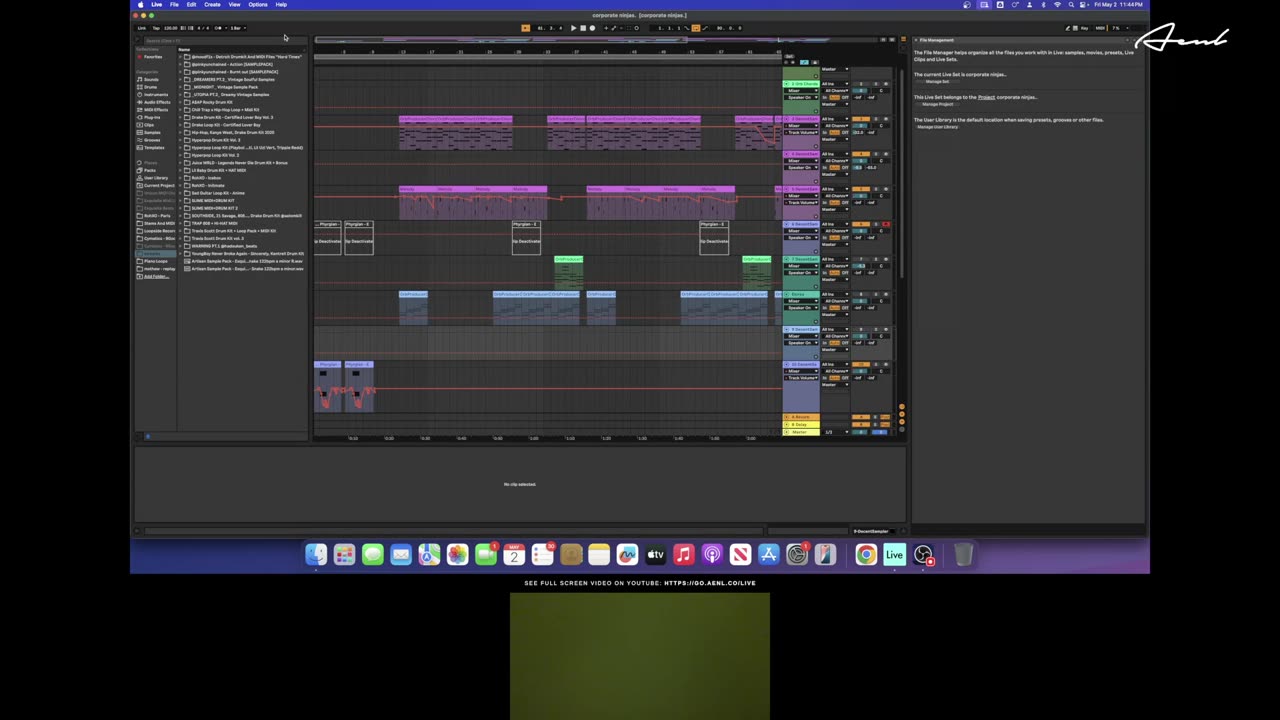1280x720 pixels.
Task: Open Piano Loops folder in Places
Action: tap(155, 261)
